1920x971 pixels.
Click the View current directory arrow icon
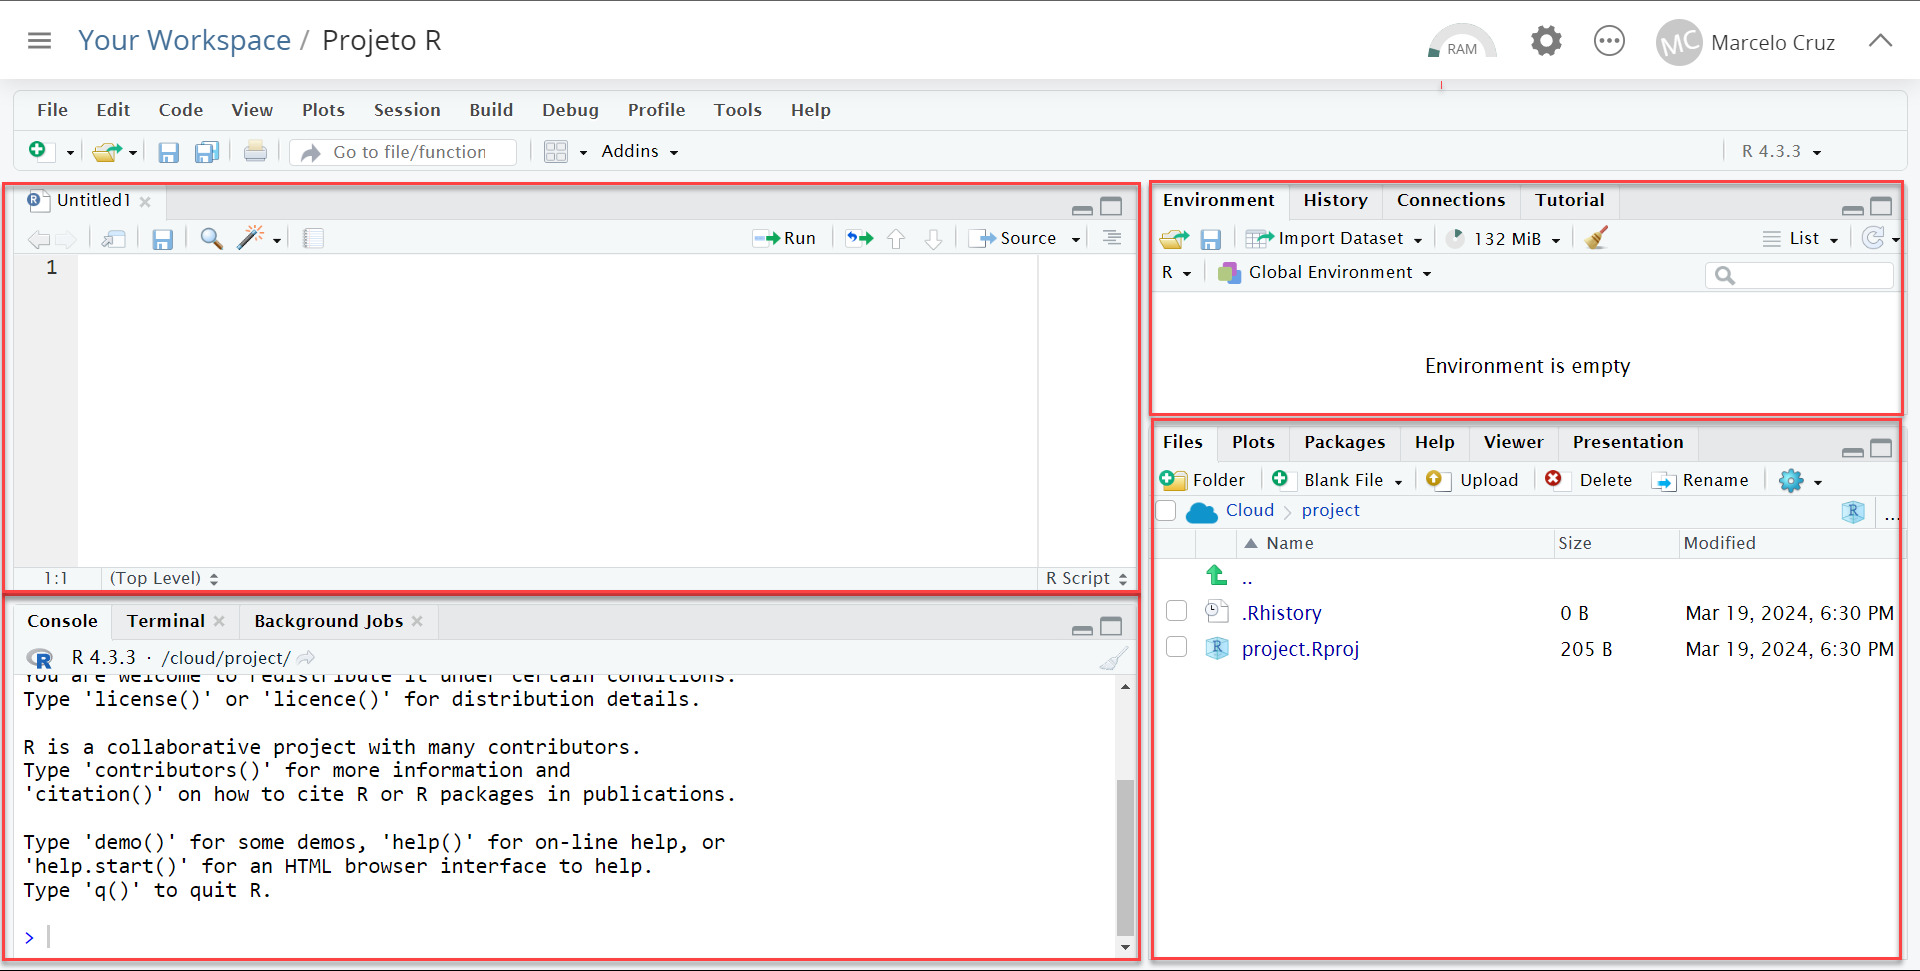[x=307, y=658]
